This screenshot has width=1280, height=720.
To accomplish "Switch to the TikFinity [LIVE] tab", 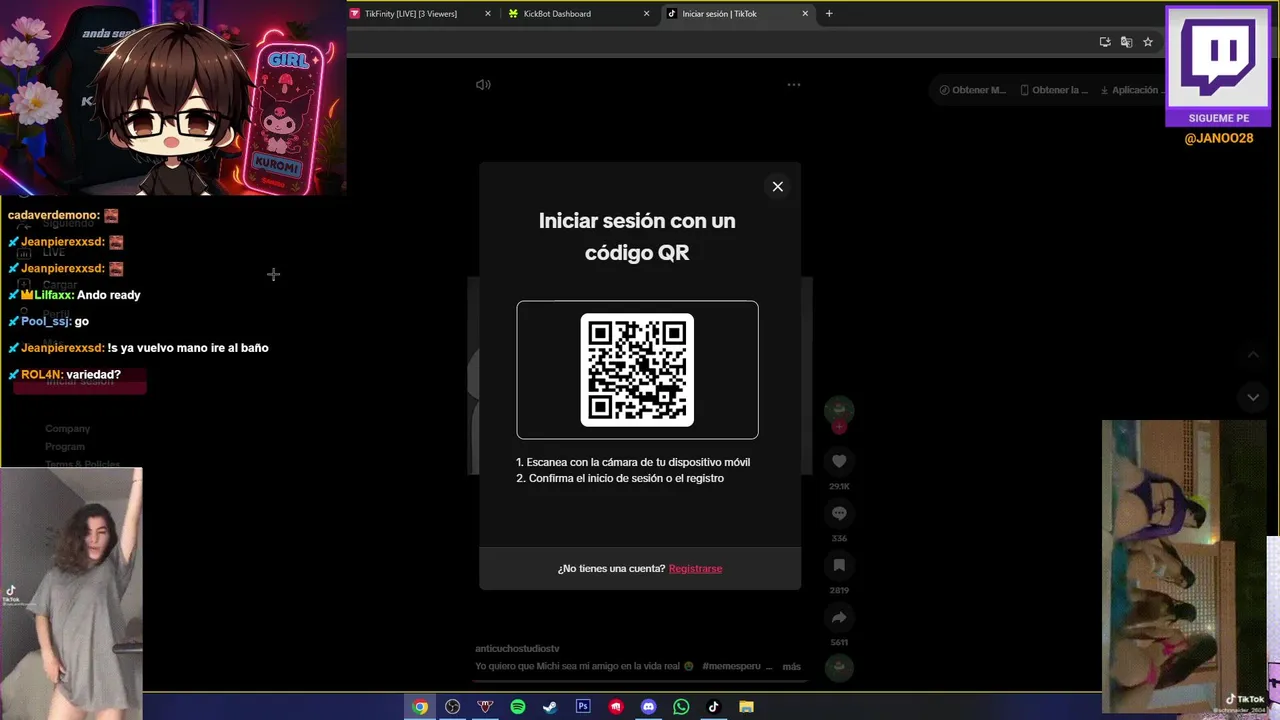I will pos(410,14).
